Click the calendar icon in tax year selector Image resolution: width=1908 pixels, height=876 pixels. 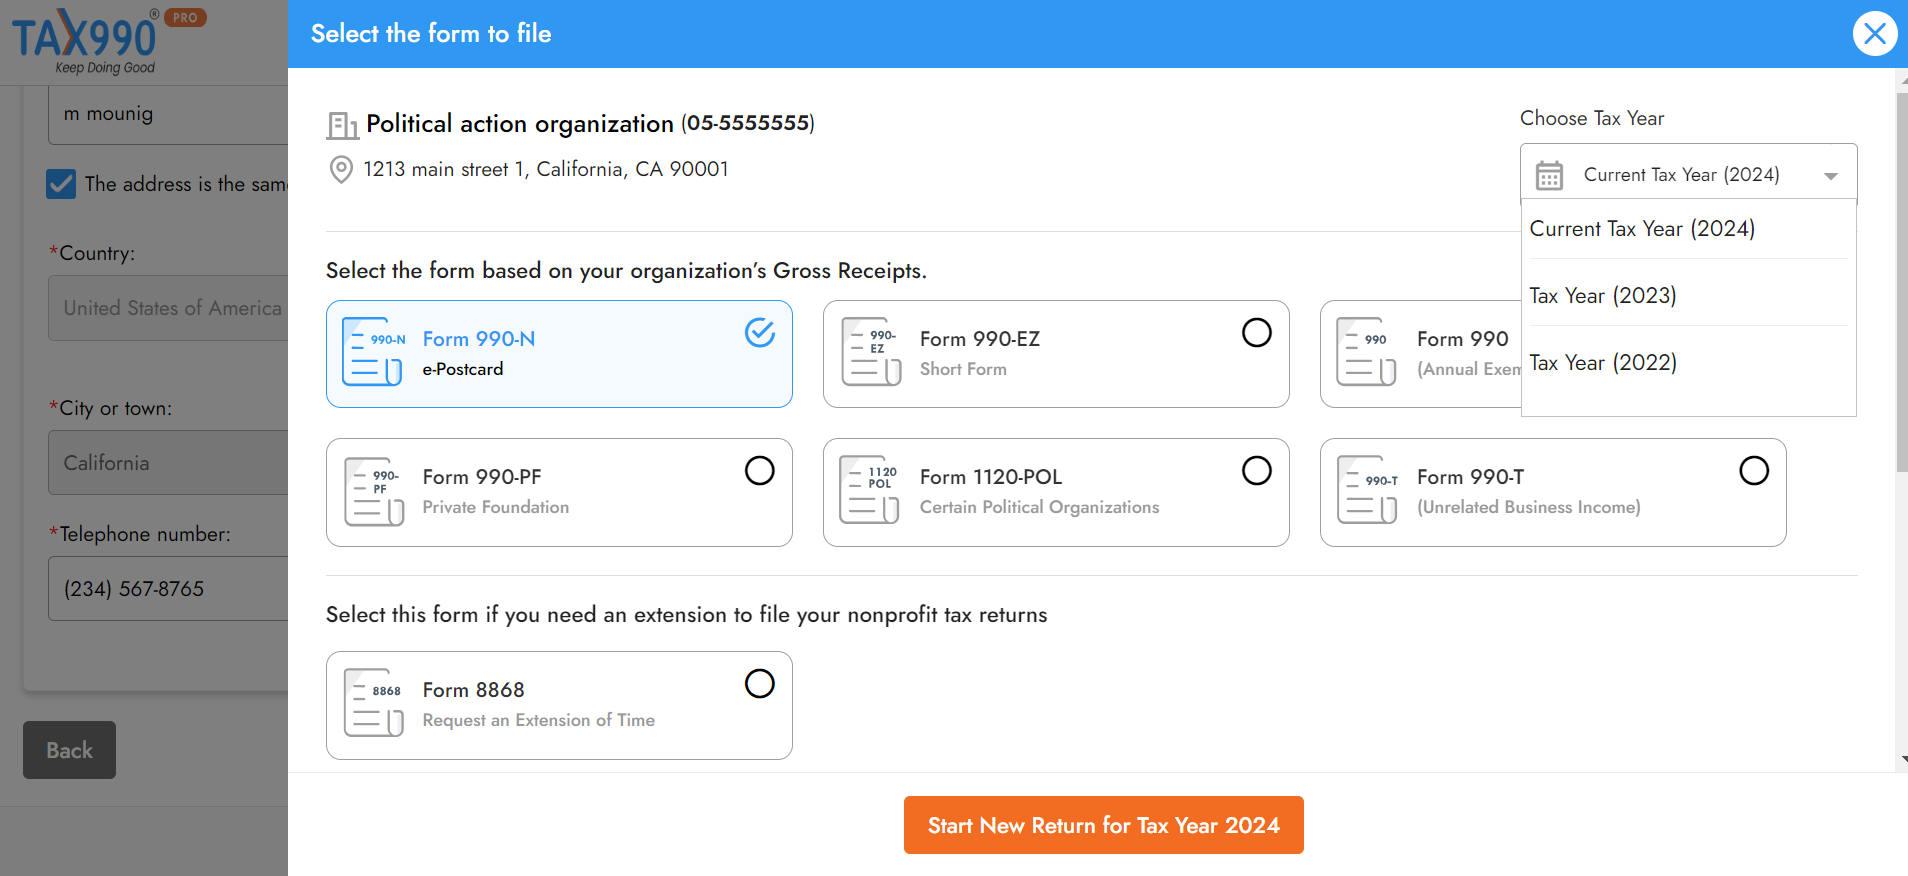(x=1549, y=175)
